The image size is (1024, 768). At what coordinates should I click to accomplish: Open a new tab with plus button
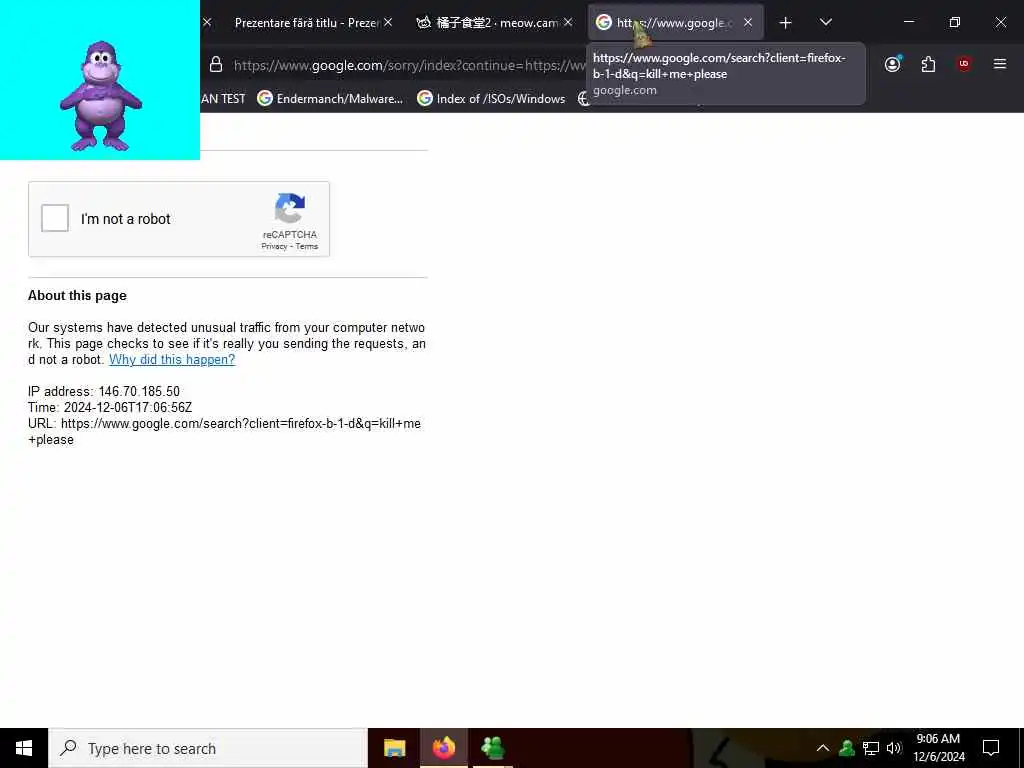tap(786, 23)
